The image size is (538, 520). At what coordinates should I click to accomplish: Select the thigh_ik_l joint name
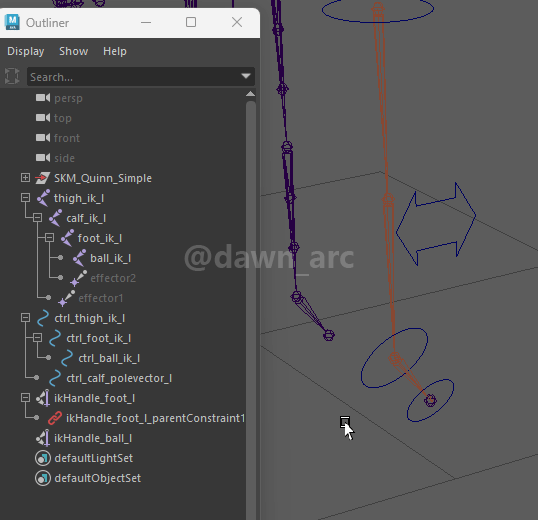point(79,198)
